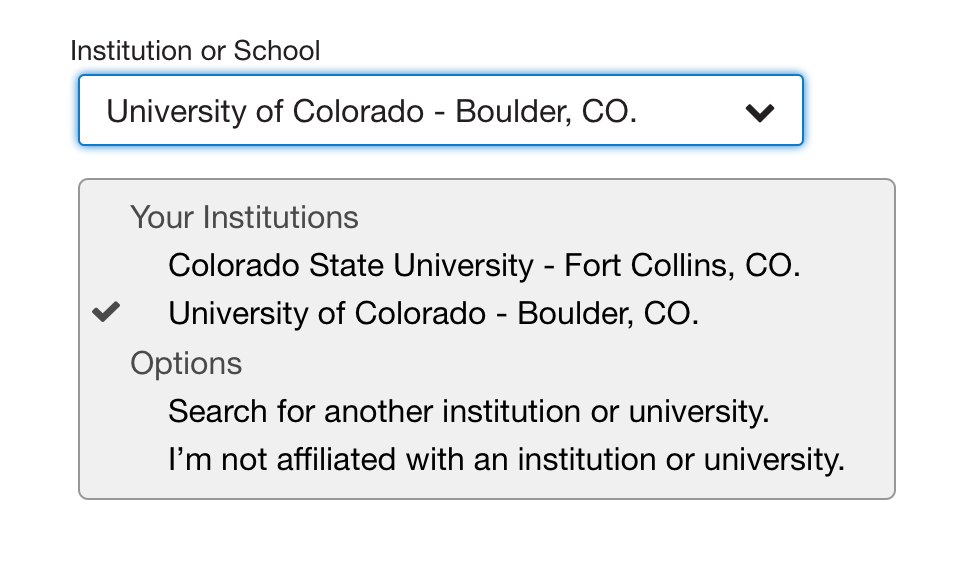The image size is (968, 564).
Task: Click the "Your Institutions" group header
Action: tap(244, 217)
